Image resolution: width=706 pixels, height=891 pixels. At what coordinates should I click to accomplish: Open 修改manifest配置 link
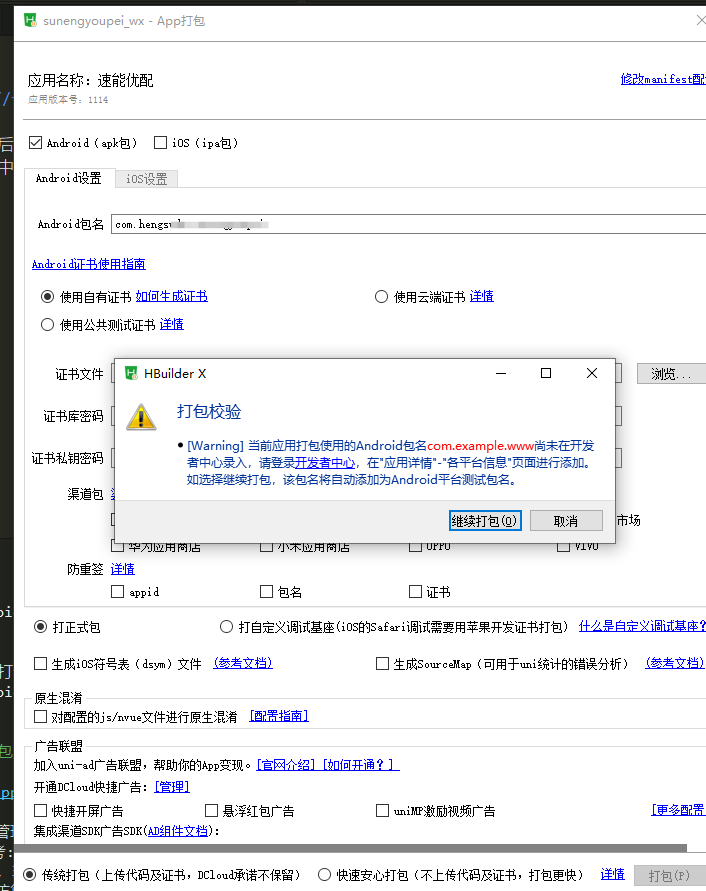point(663,79)
